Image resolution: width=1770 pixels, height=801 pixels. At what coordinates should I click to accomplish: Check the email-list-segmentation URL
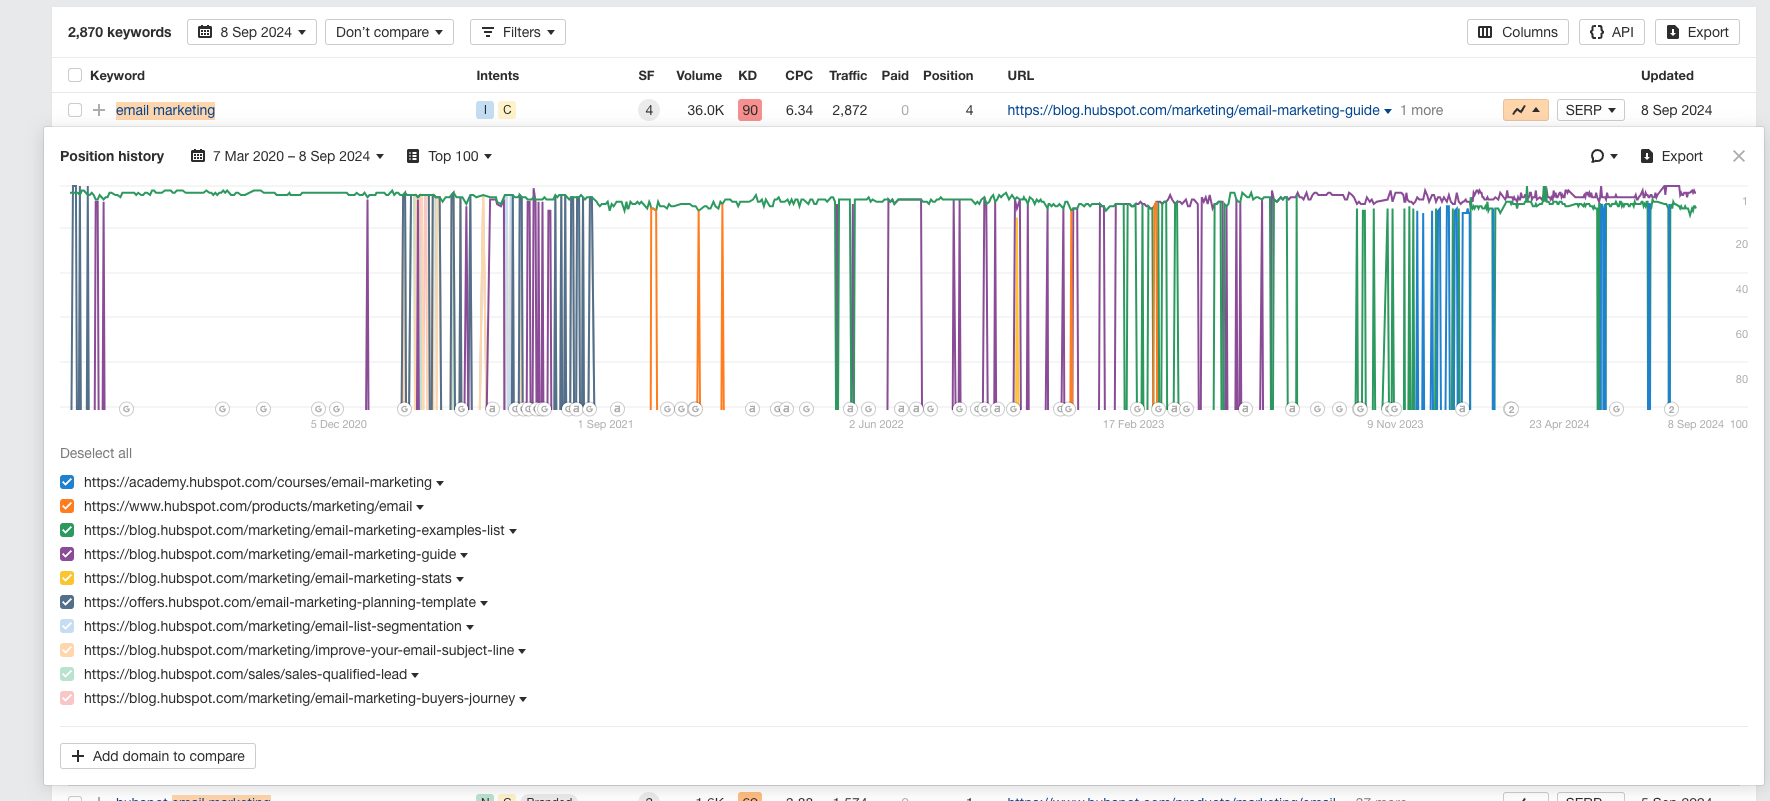67,626
